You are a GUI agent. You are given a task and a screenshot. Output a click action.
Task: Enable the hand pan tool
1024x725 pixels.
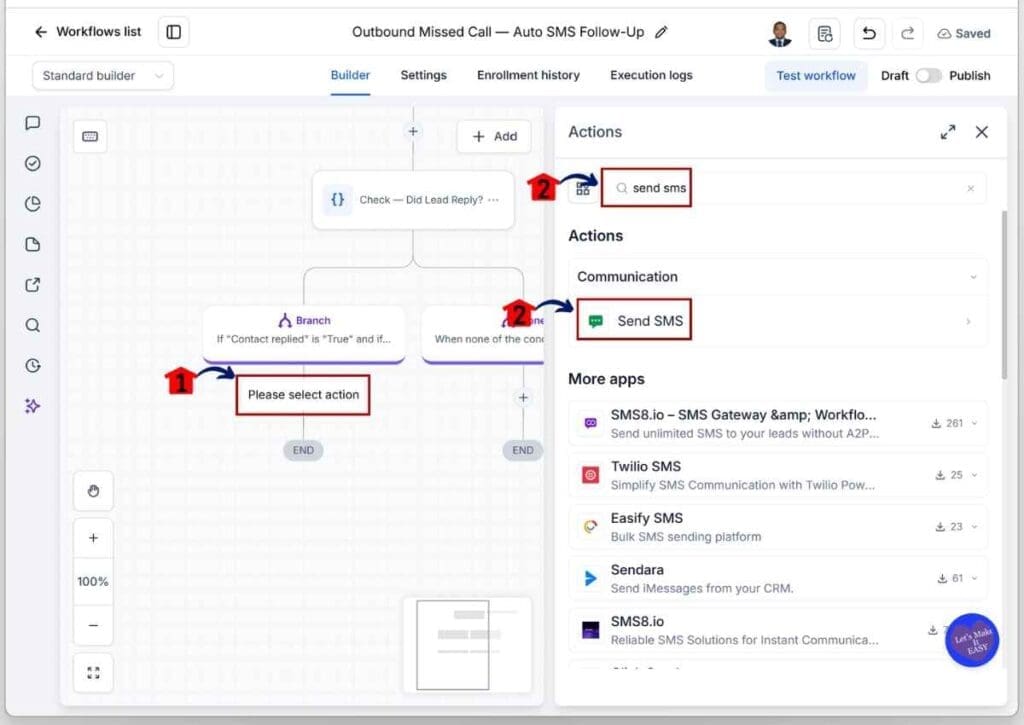click(93, 491)
